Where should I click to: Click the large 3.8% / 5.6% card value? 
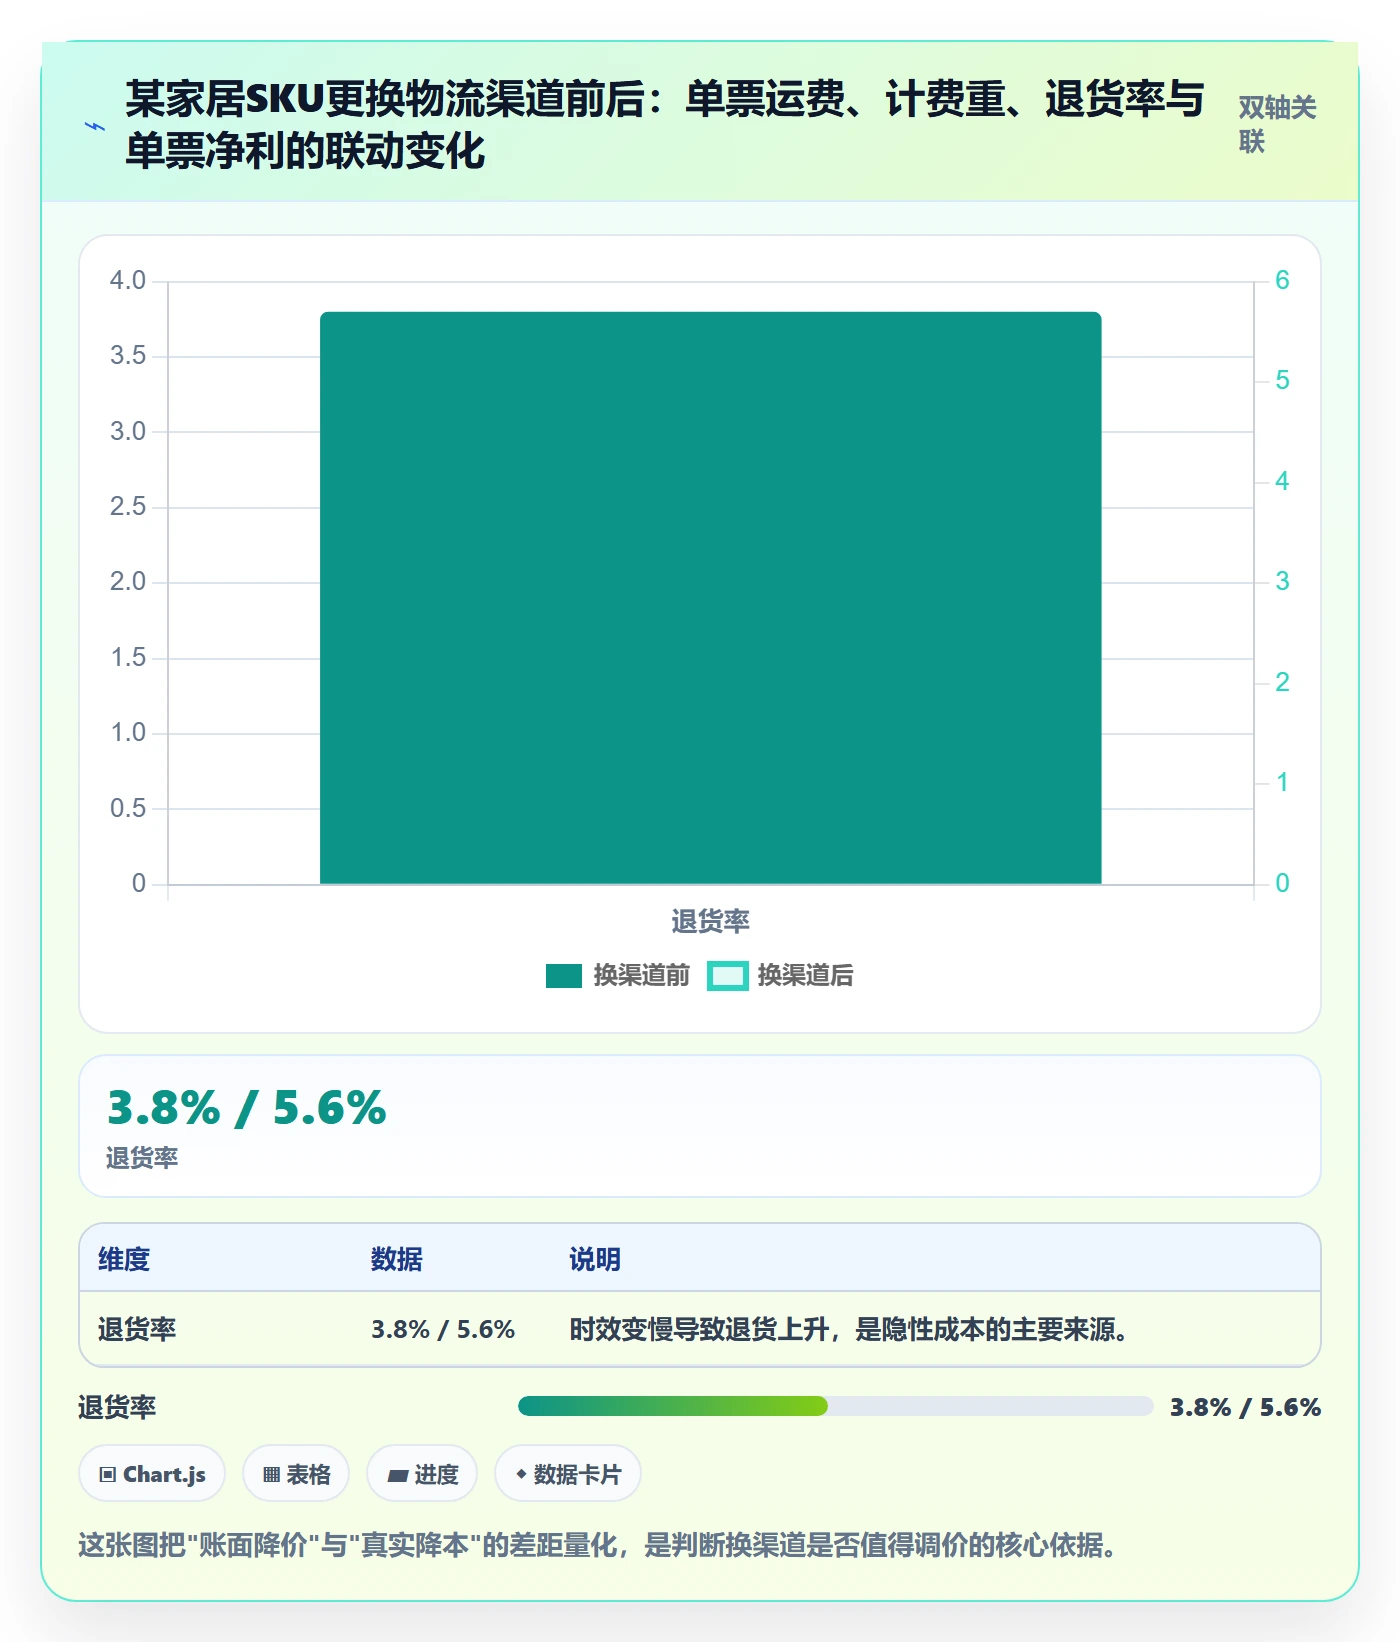click(247, 1108)
